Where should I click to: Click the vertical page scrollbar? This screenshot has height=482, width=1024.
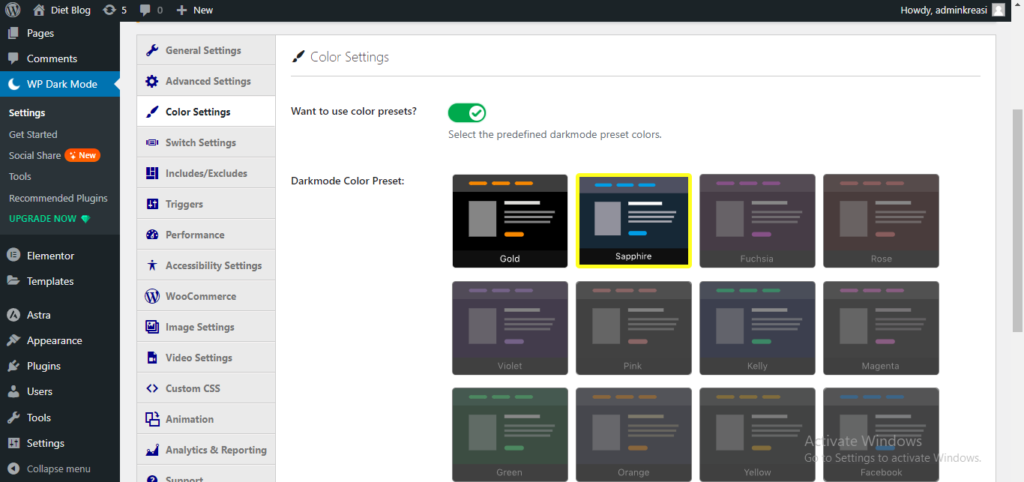pos(1017,200)
